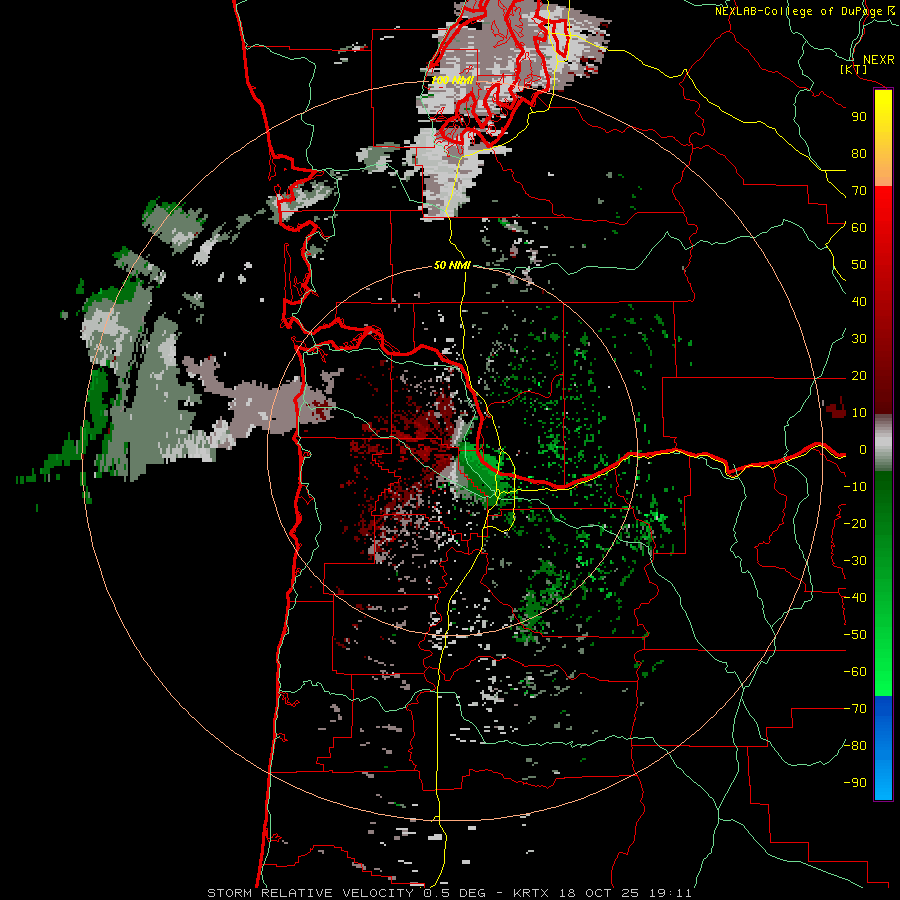Select the -20 value on velocity scale
900x900 pixels.
[855, 524]
